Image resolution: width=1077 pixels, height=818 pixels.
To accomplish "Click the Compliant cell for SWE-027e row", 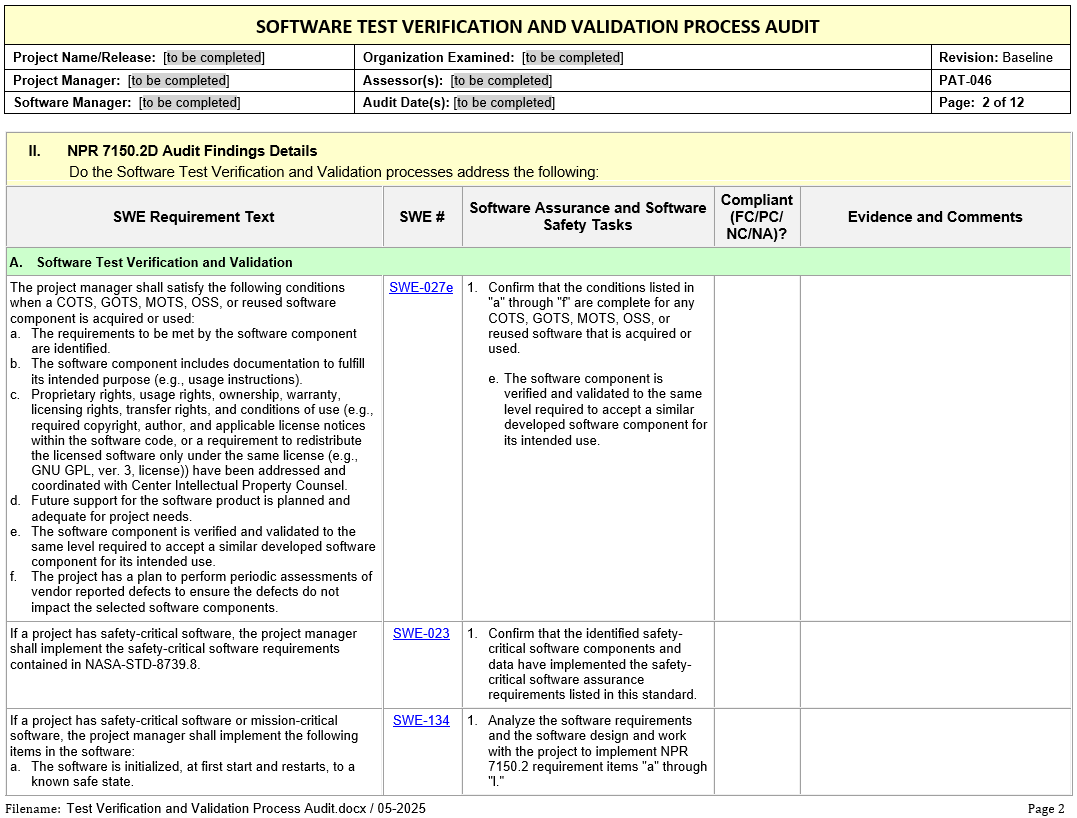I will click(x=757, y=447).
